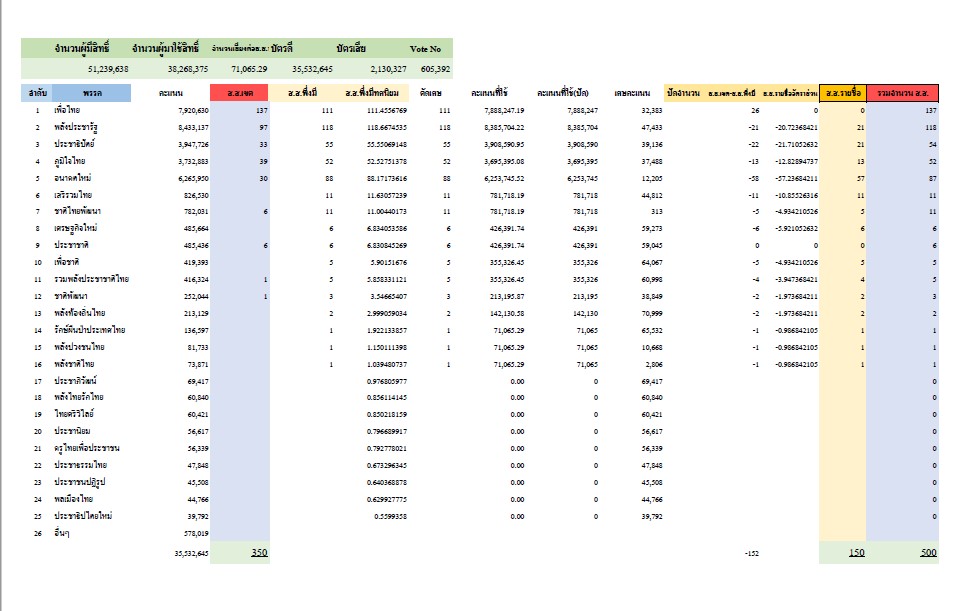Click remainder value 12,205
954x611 pixels.
point(651,178)
